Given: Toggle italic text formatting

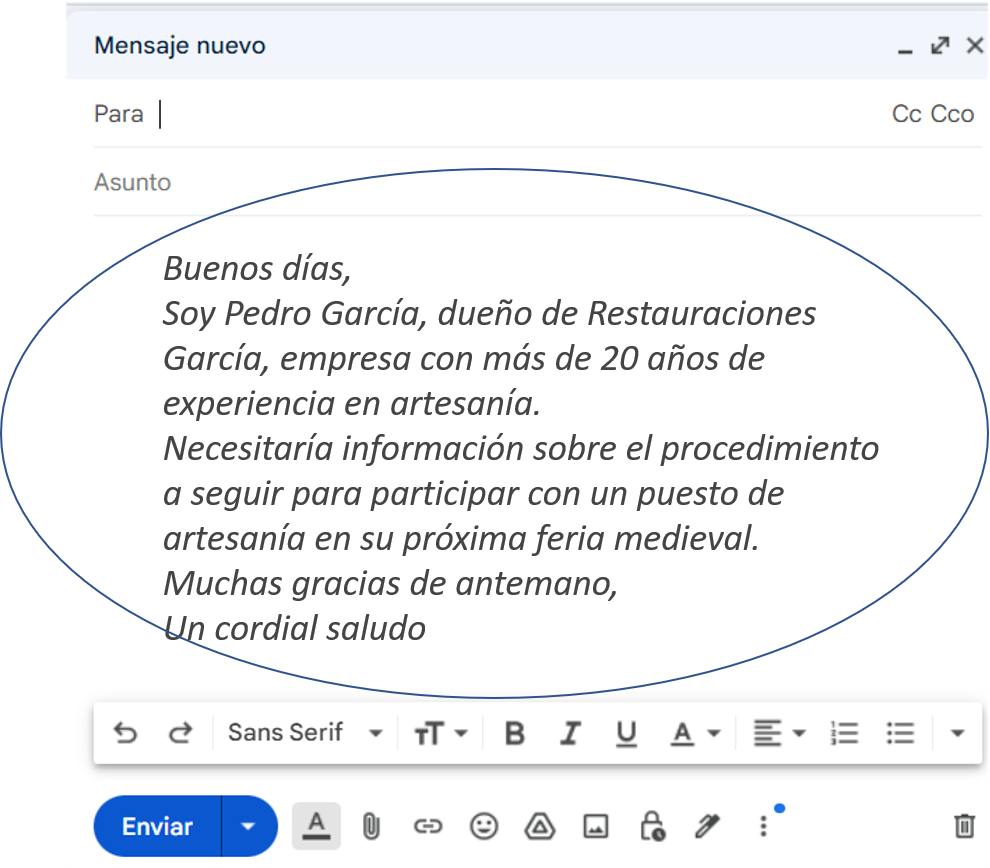Looking at the screenshot, I should [570, 734].
